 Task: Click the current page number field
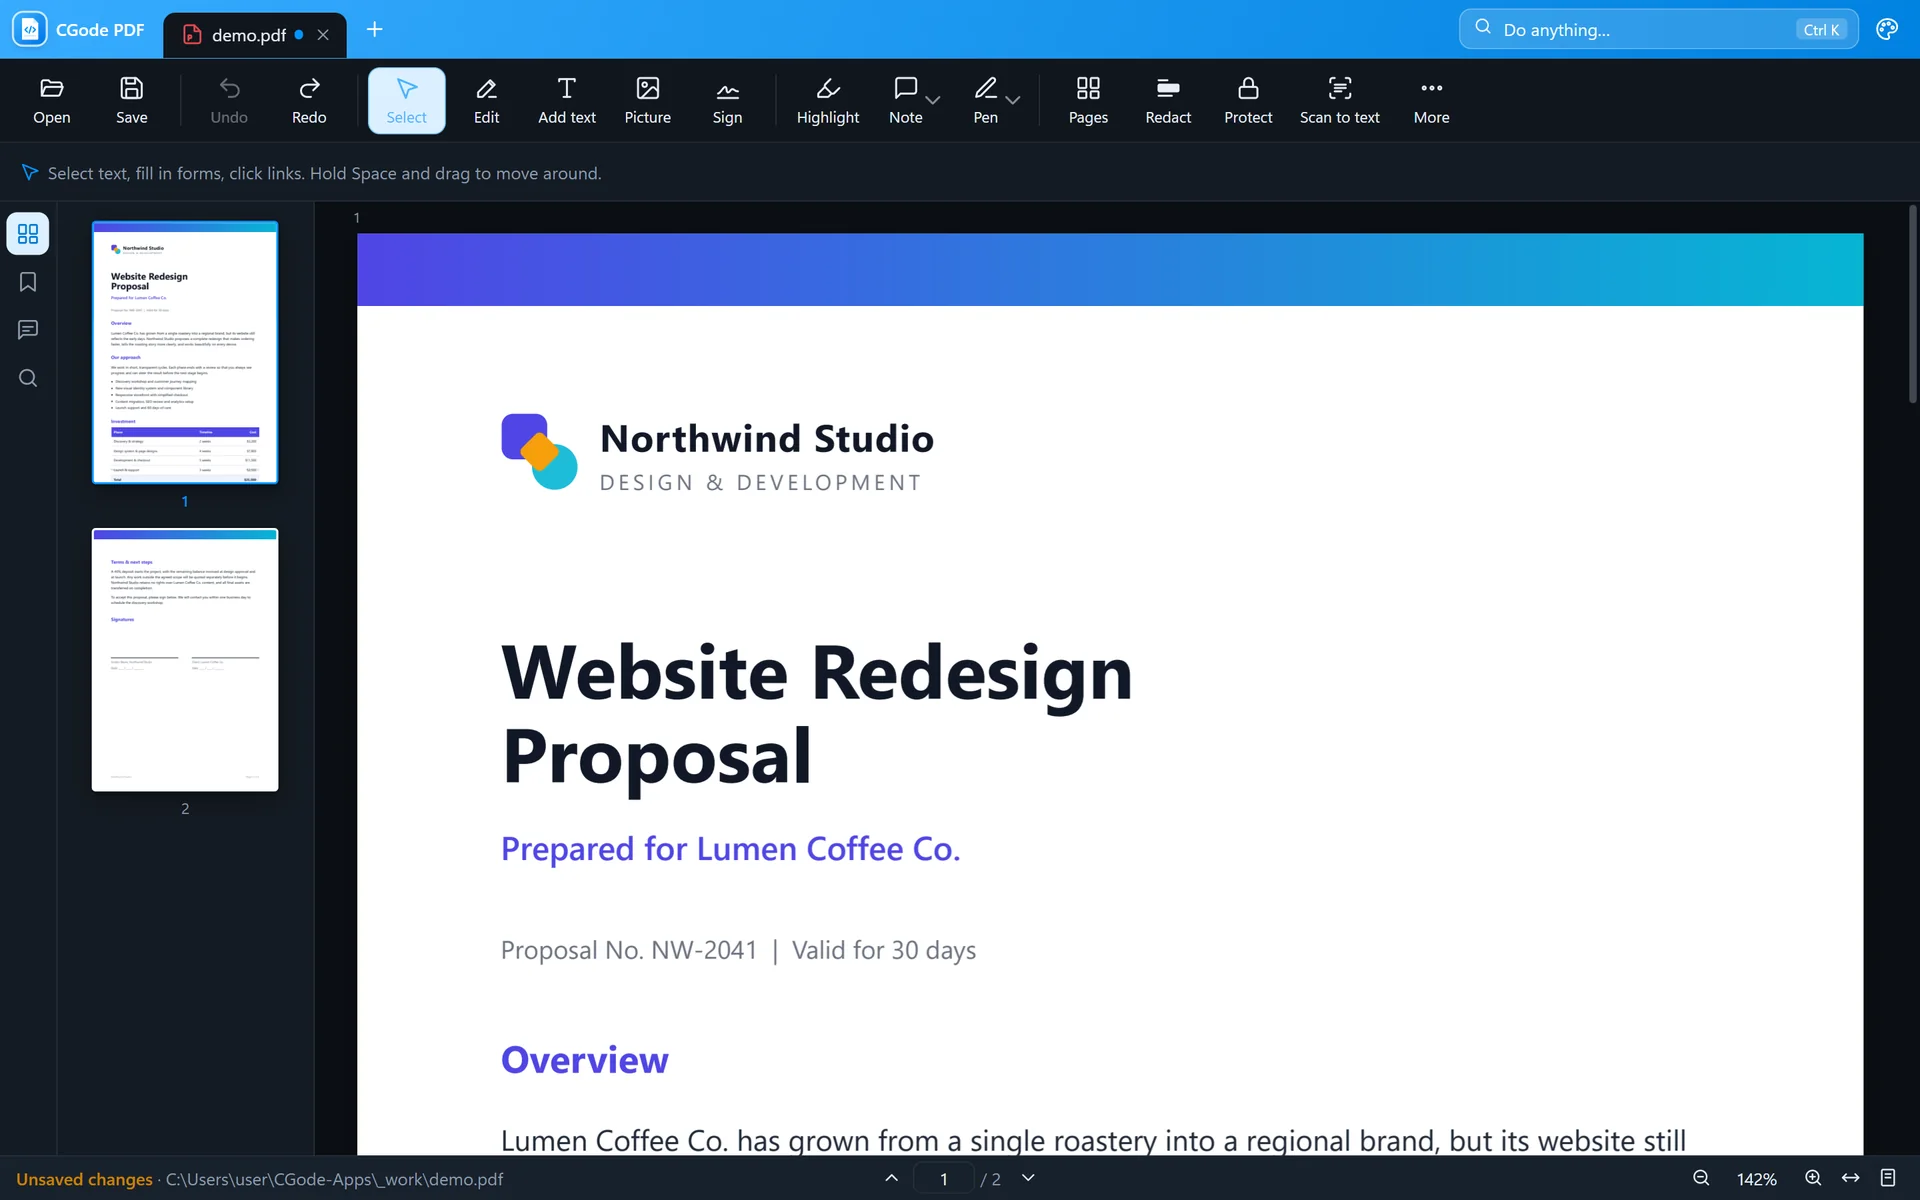[943, 1178]
